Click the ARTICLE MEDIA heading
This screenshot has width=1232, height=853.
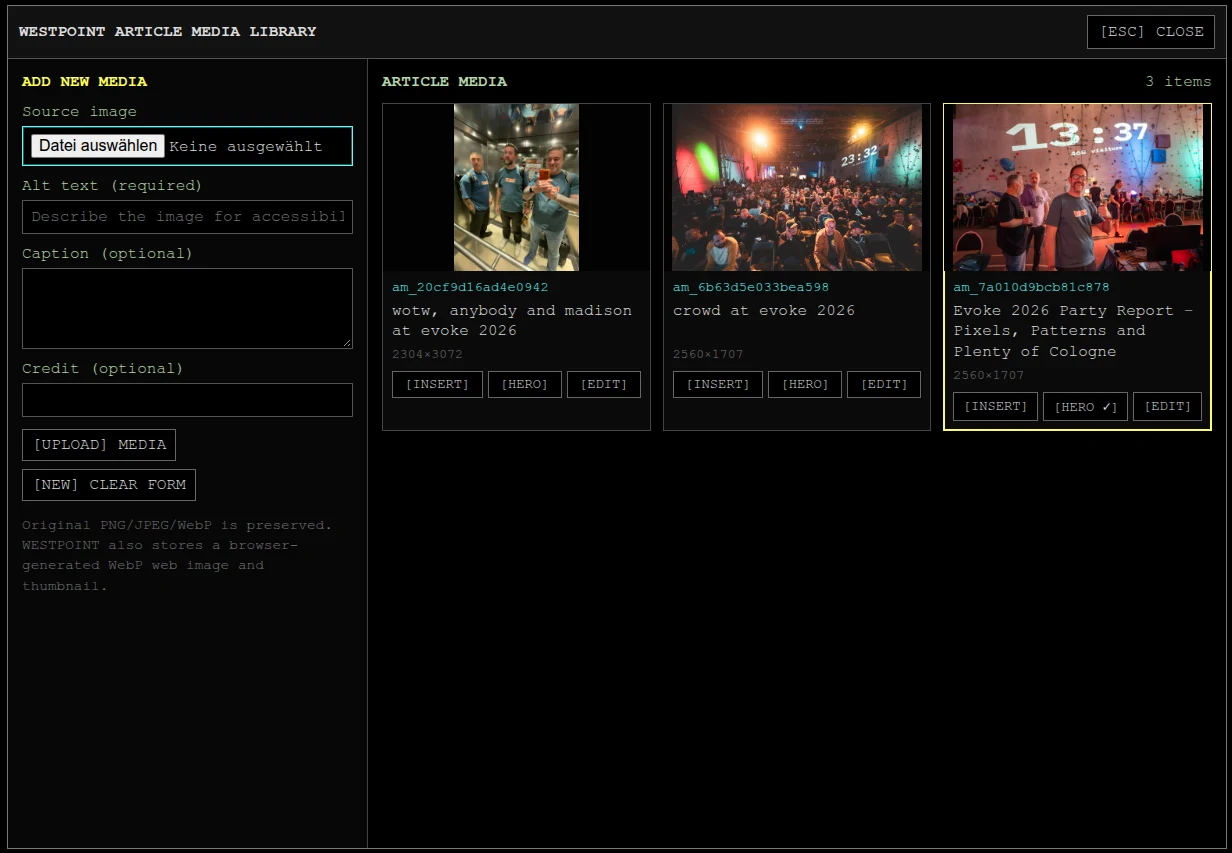click(444, 82)
